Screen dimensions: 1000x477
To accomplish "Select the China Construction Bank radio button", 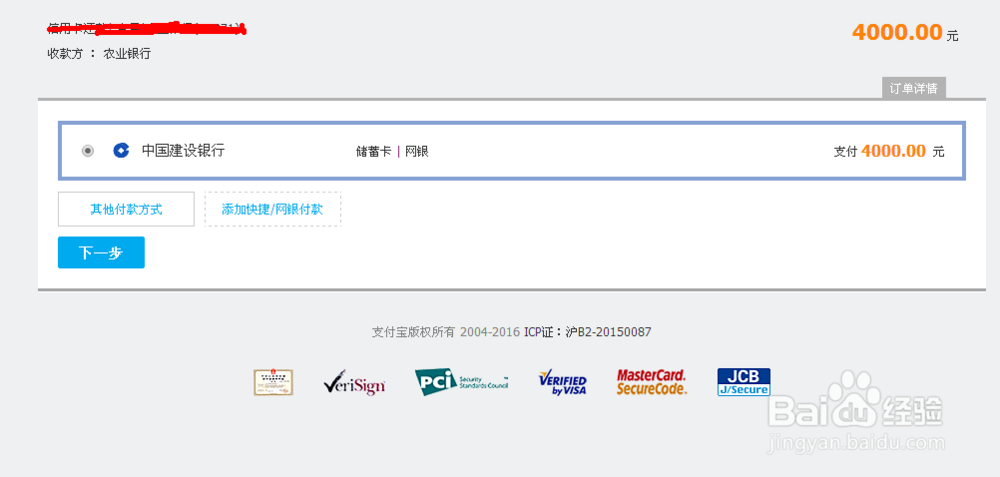I will click(x=87, y=151).
